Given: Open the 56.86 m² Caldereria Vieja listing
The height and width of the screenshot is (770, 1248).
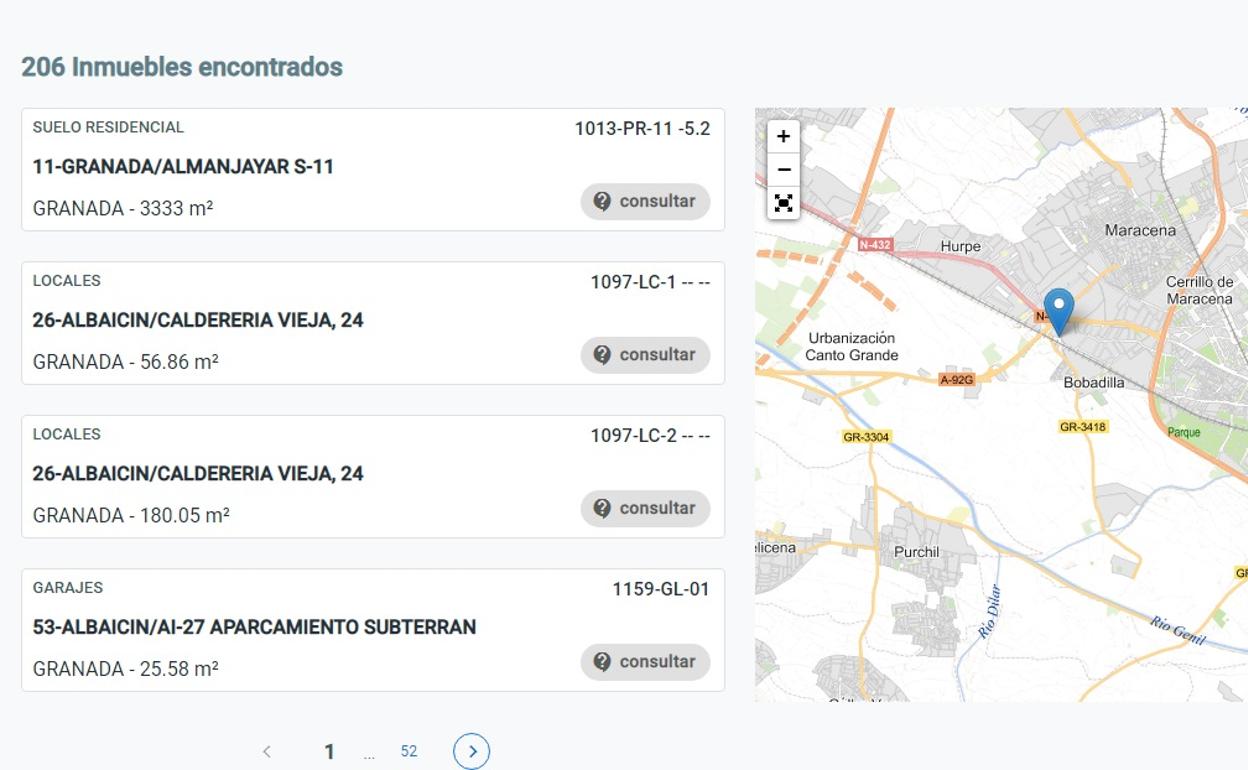Looking at the screenshot, I should (198, 320).
